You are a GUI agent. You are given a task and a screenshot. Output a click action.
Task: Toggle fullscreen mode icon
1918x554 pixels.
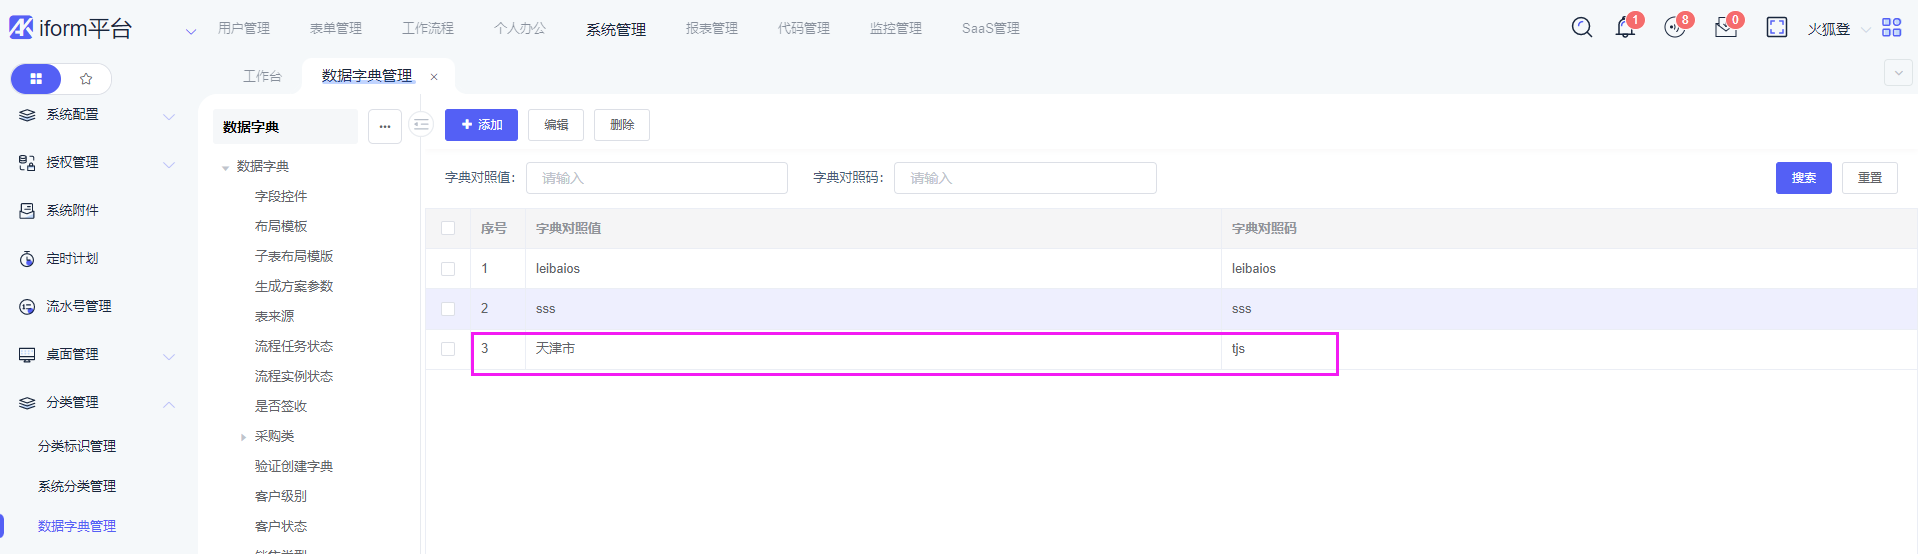1776,28
